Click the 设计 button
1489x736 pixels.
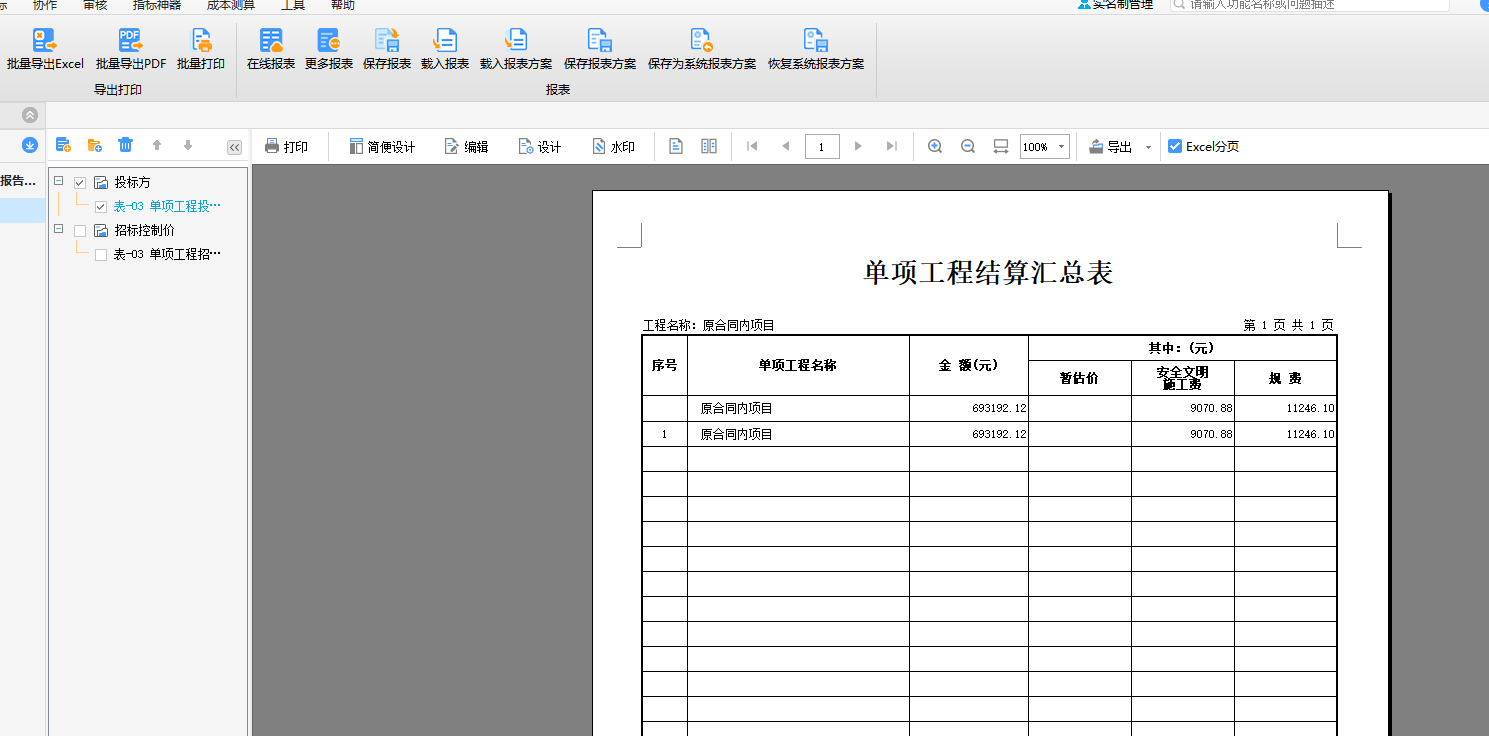540,146
